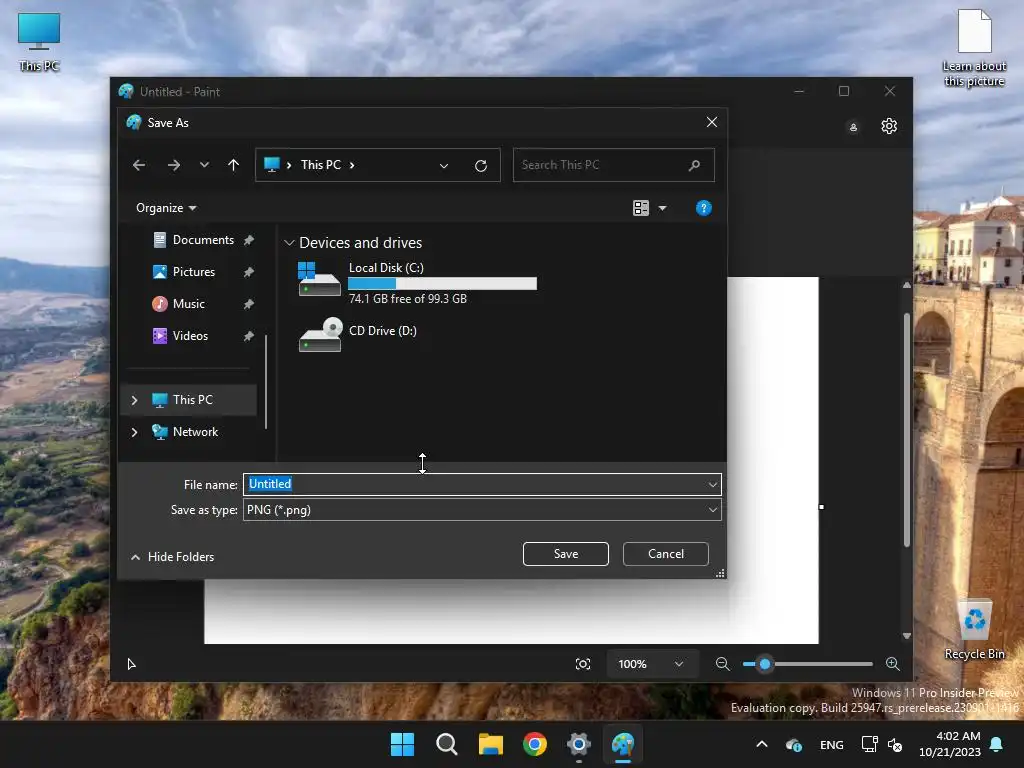Click the Save button
Screen dimensions: 1024x768
566,554
